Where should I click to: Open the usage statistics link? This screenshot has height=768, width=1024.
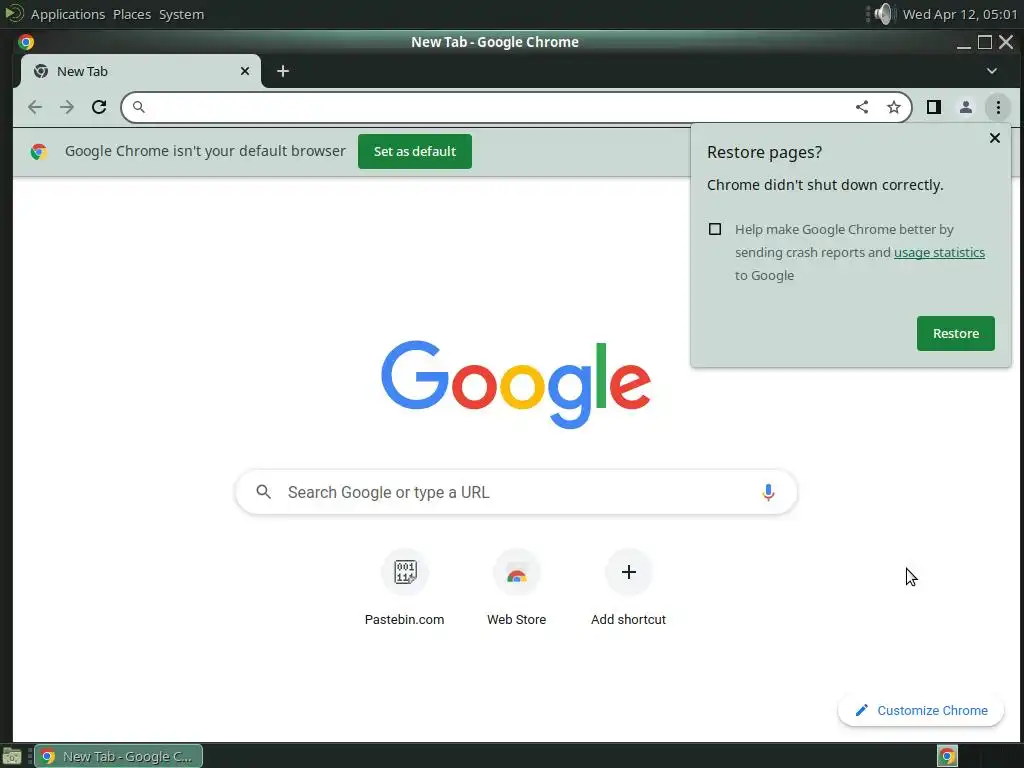(939, 253)
